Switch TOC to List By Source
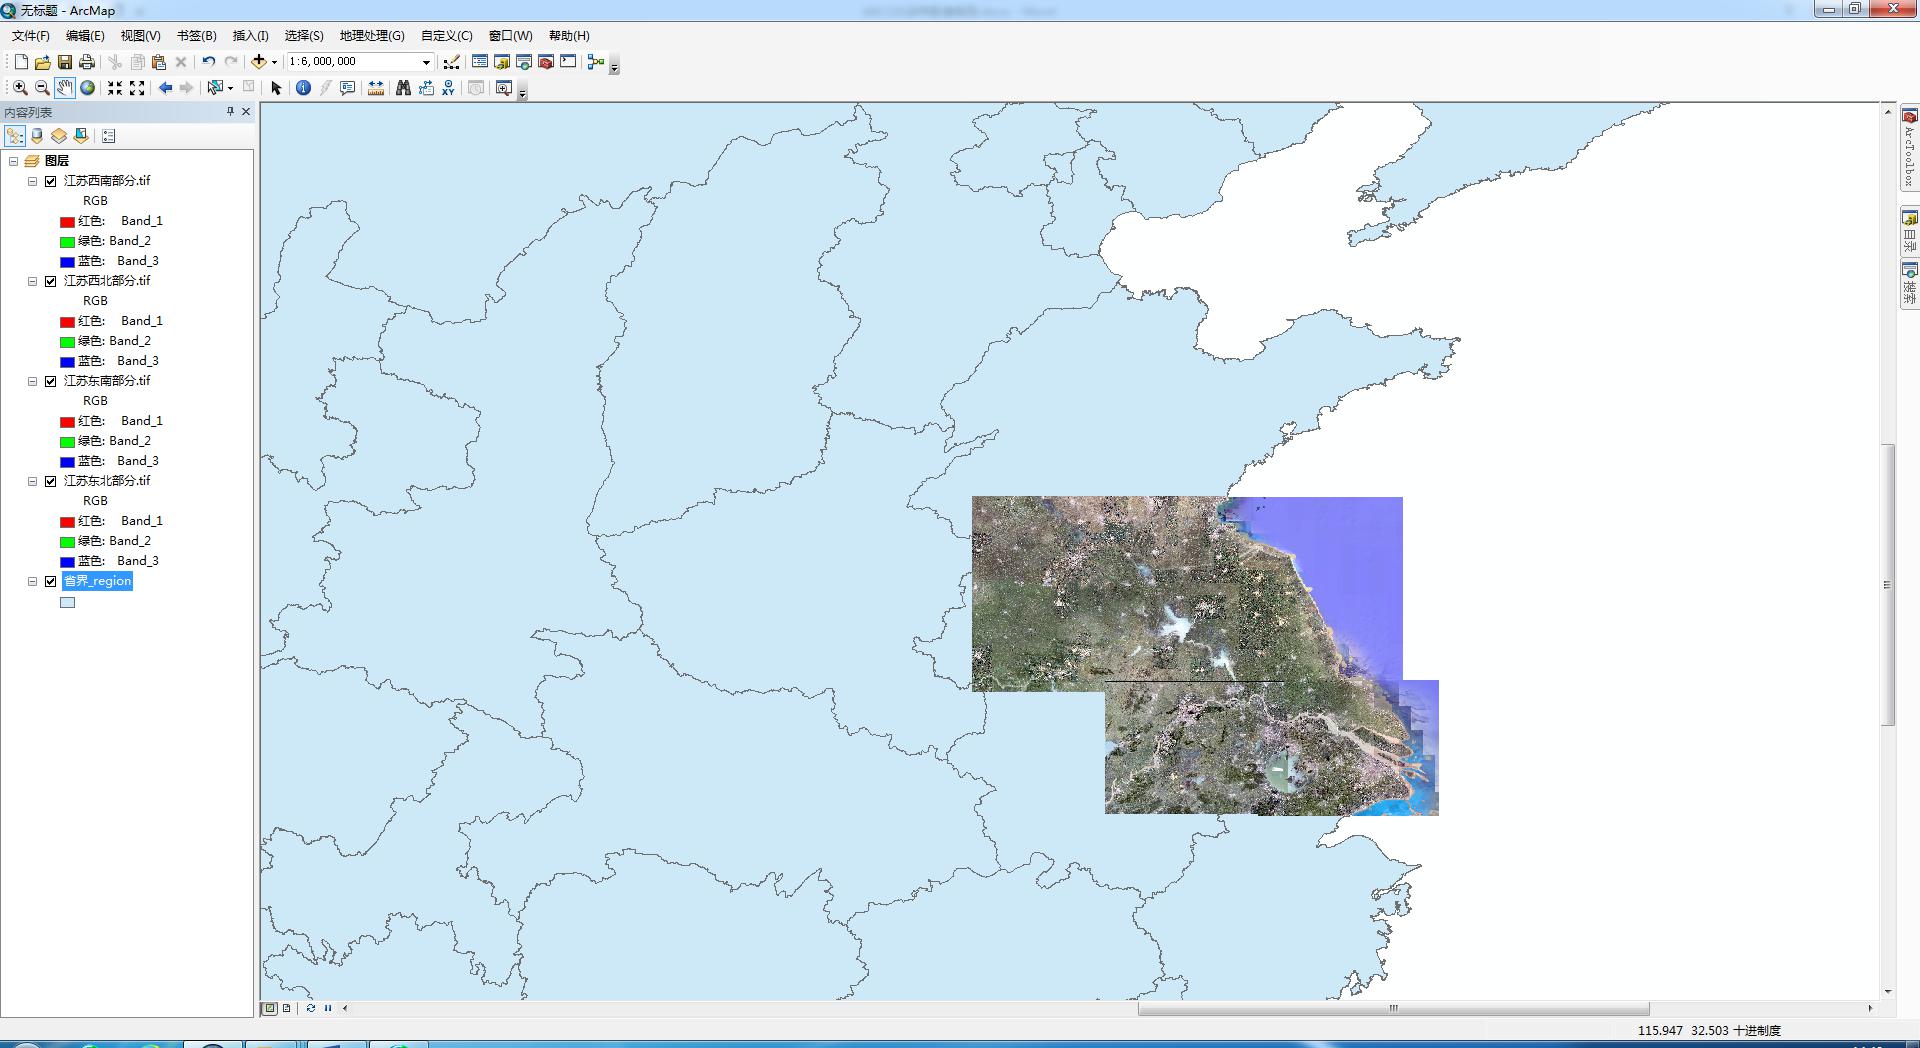The height and width of the screenshot is (1048, 1920). coord(37,136)
